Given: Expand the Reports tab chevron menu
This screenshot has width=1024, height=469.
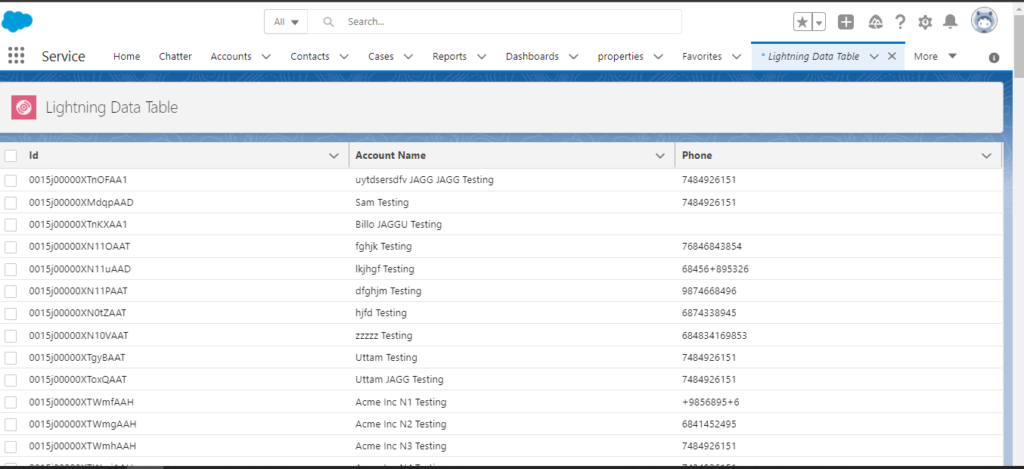Looking at the screenshot, I should tap(481, 57).
